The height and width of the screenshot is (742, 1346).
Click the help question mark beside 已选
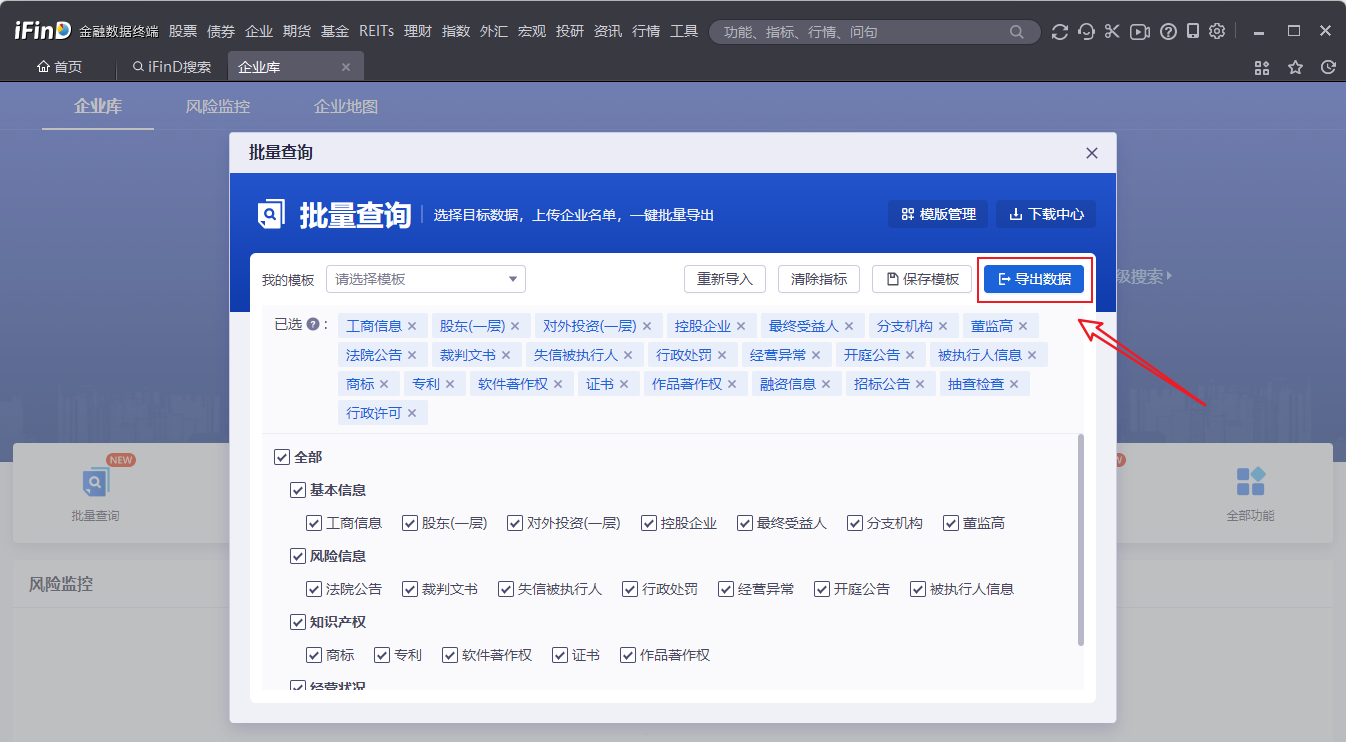313,325
